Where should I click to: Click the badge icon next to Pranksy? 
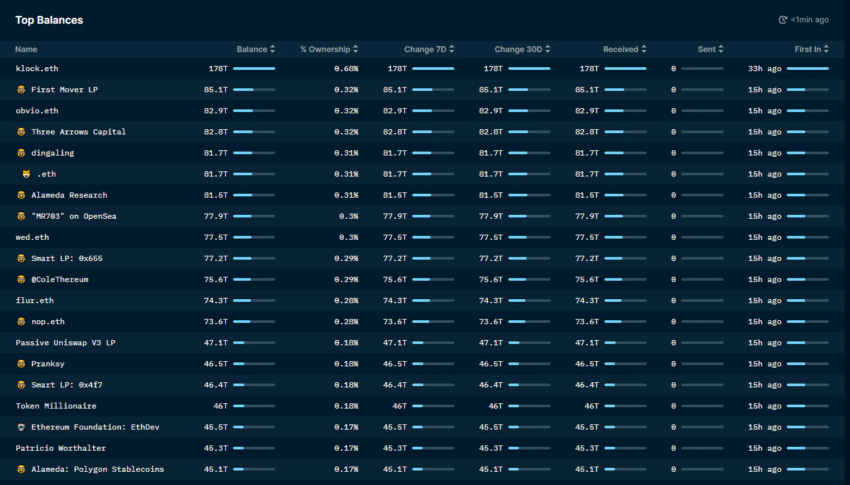coord(21,364)
